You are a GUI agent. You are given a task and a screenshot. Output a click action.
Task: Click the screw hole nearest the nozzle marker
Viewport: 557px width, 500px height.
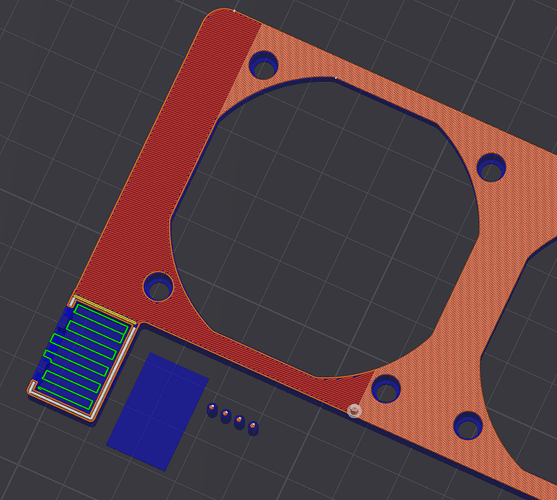click(x=386, y=389)
